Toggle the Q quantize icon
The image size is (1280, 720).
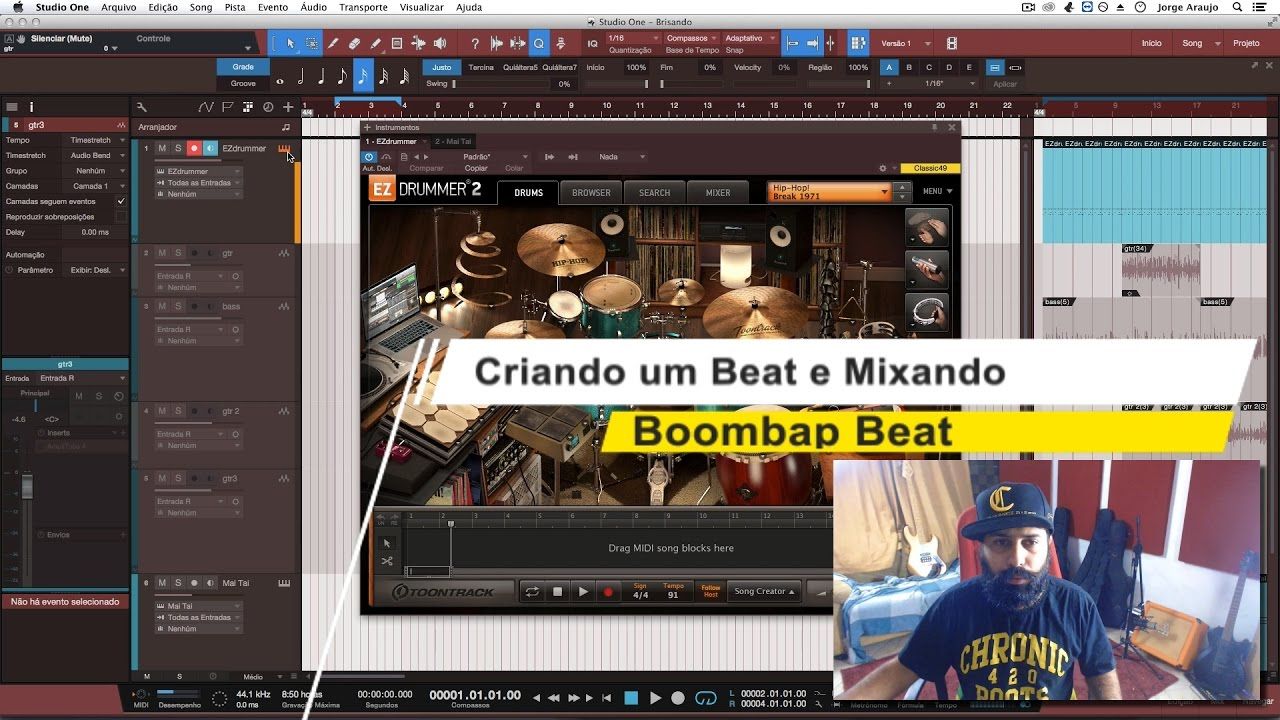539,44
